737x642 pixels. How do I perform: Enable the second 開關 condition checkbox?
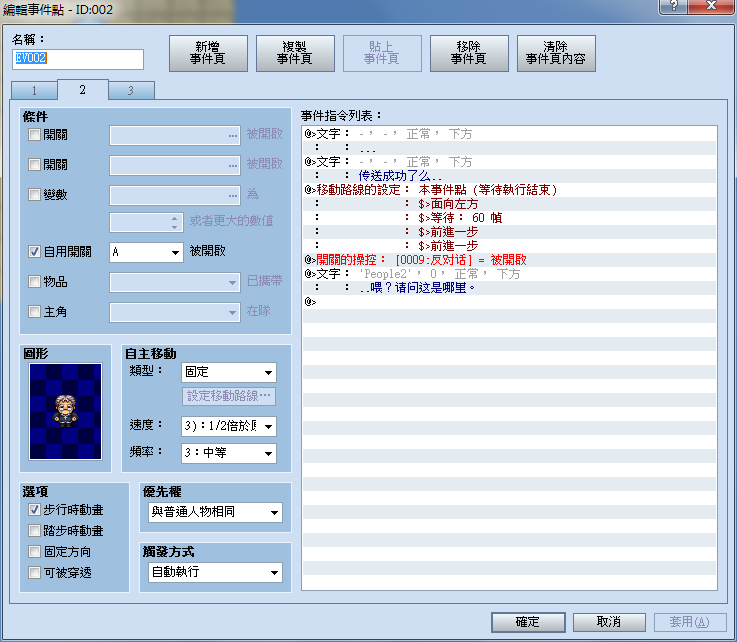(34, 164)
